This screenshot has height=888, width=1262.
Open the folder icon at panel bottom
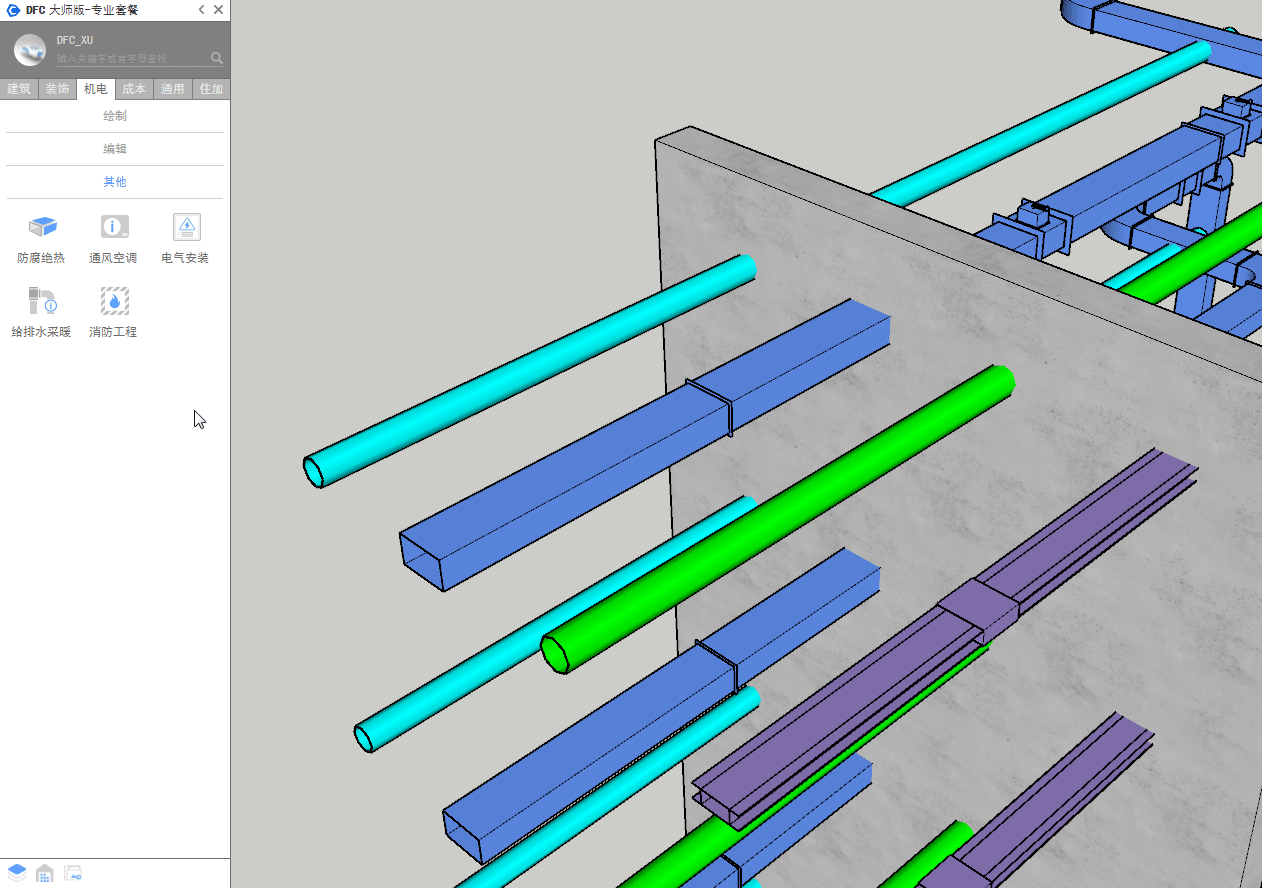pos(73,873)
